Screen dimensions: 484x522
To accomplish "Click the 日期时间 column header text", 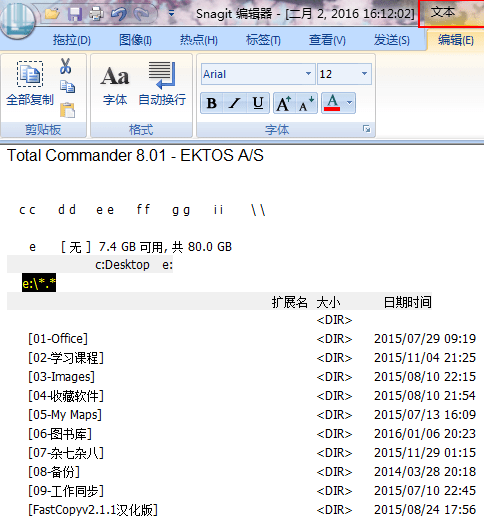I will (x=407, y=302).
